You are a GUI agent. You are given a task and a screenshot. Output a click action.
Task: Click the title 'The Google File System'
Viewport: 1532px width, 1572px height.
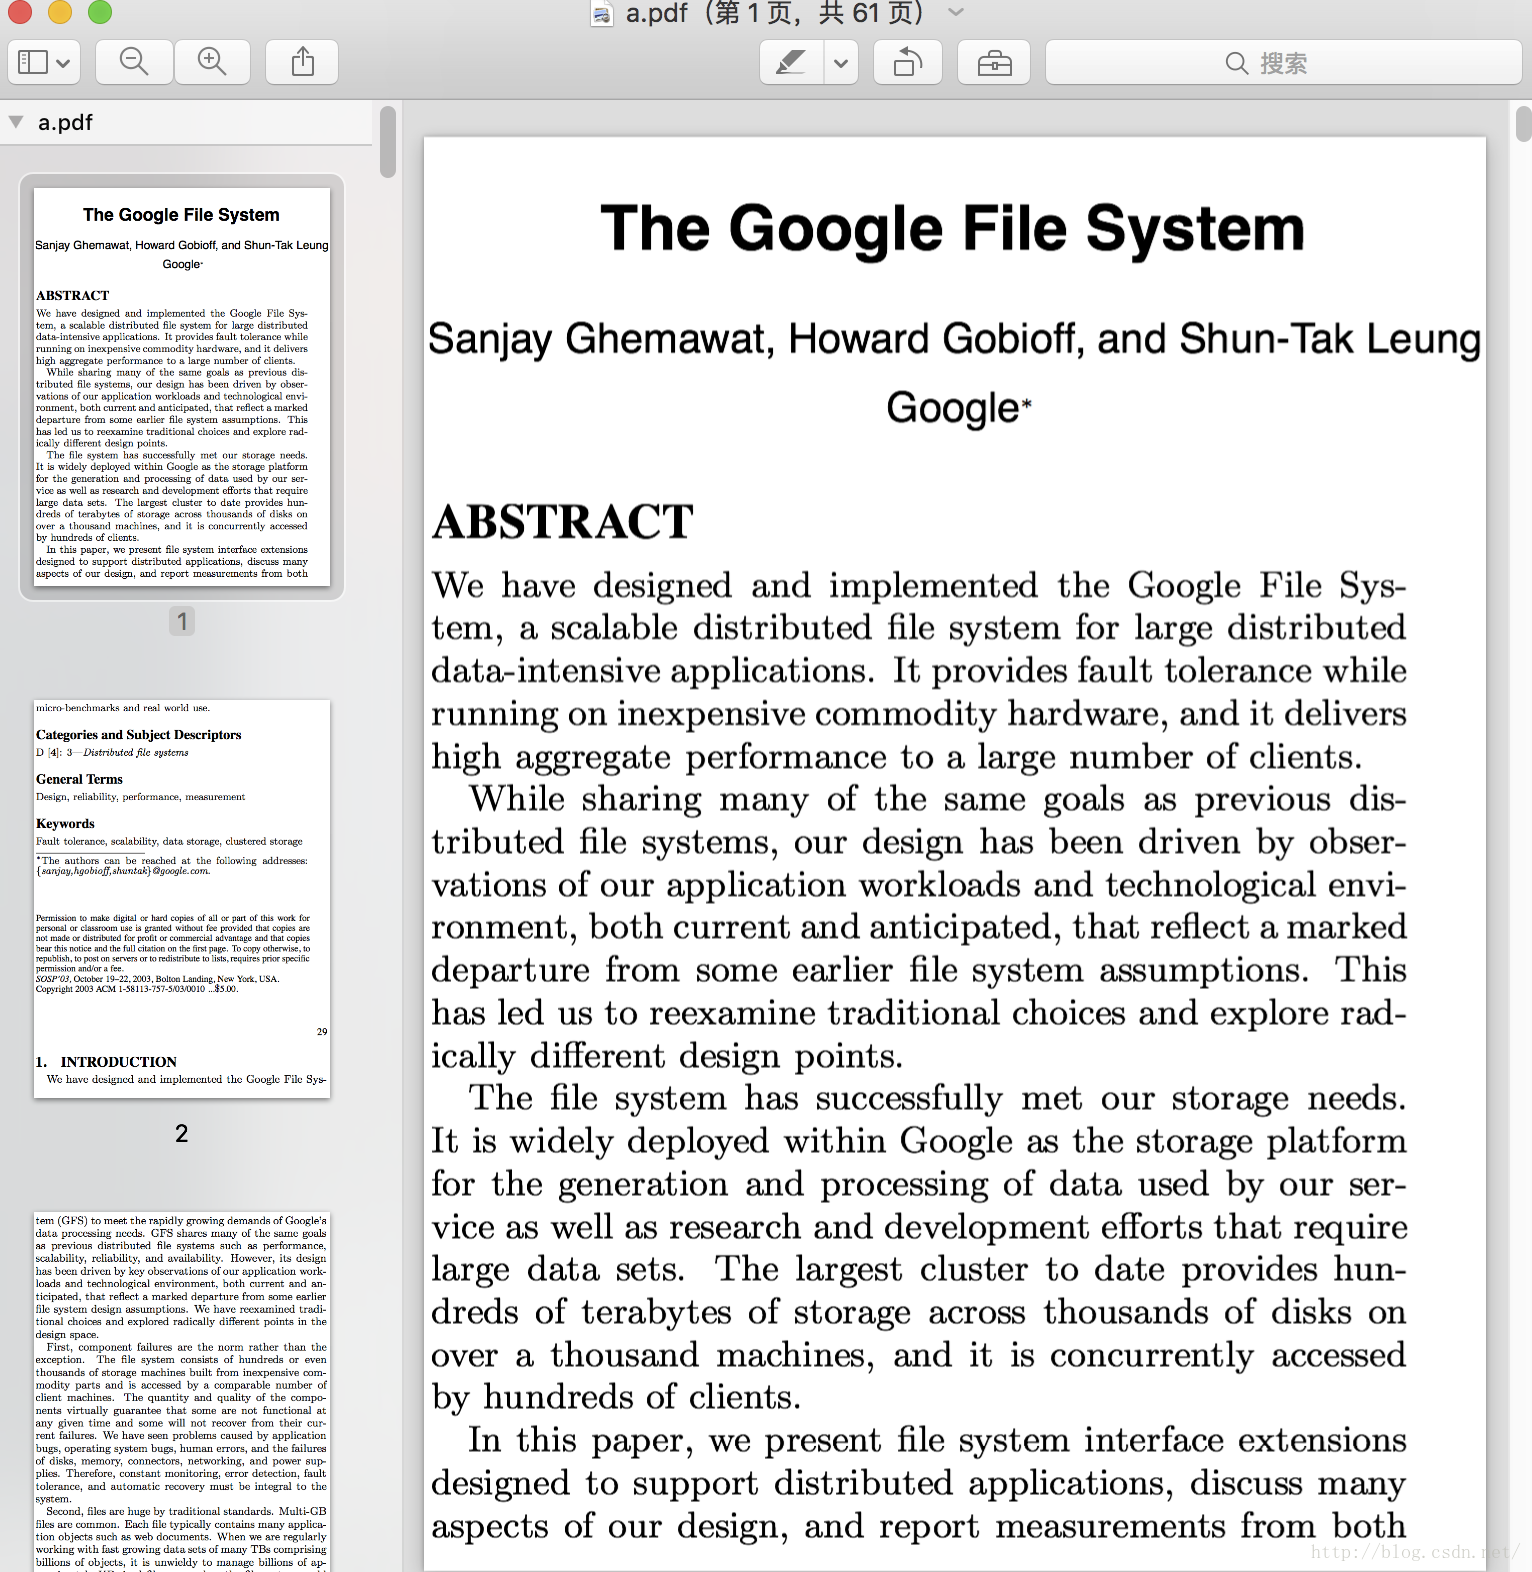point(953,229)
